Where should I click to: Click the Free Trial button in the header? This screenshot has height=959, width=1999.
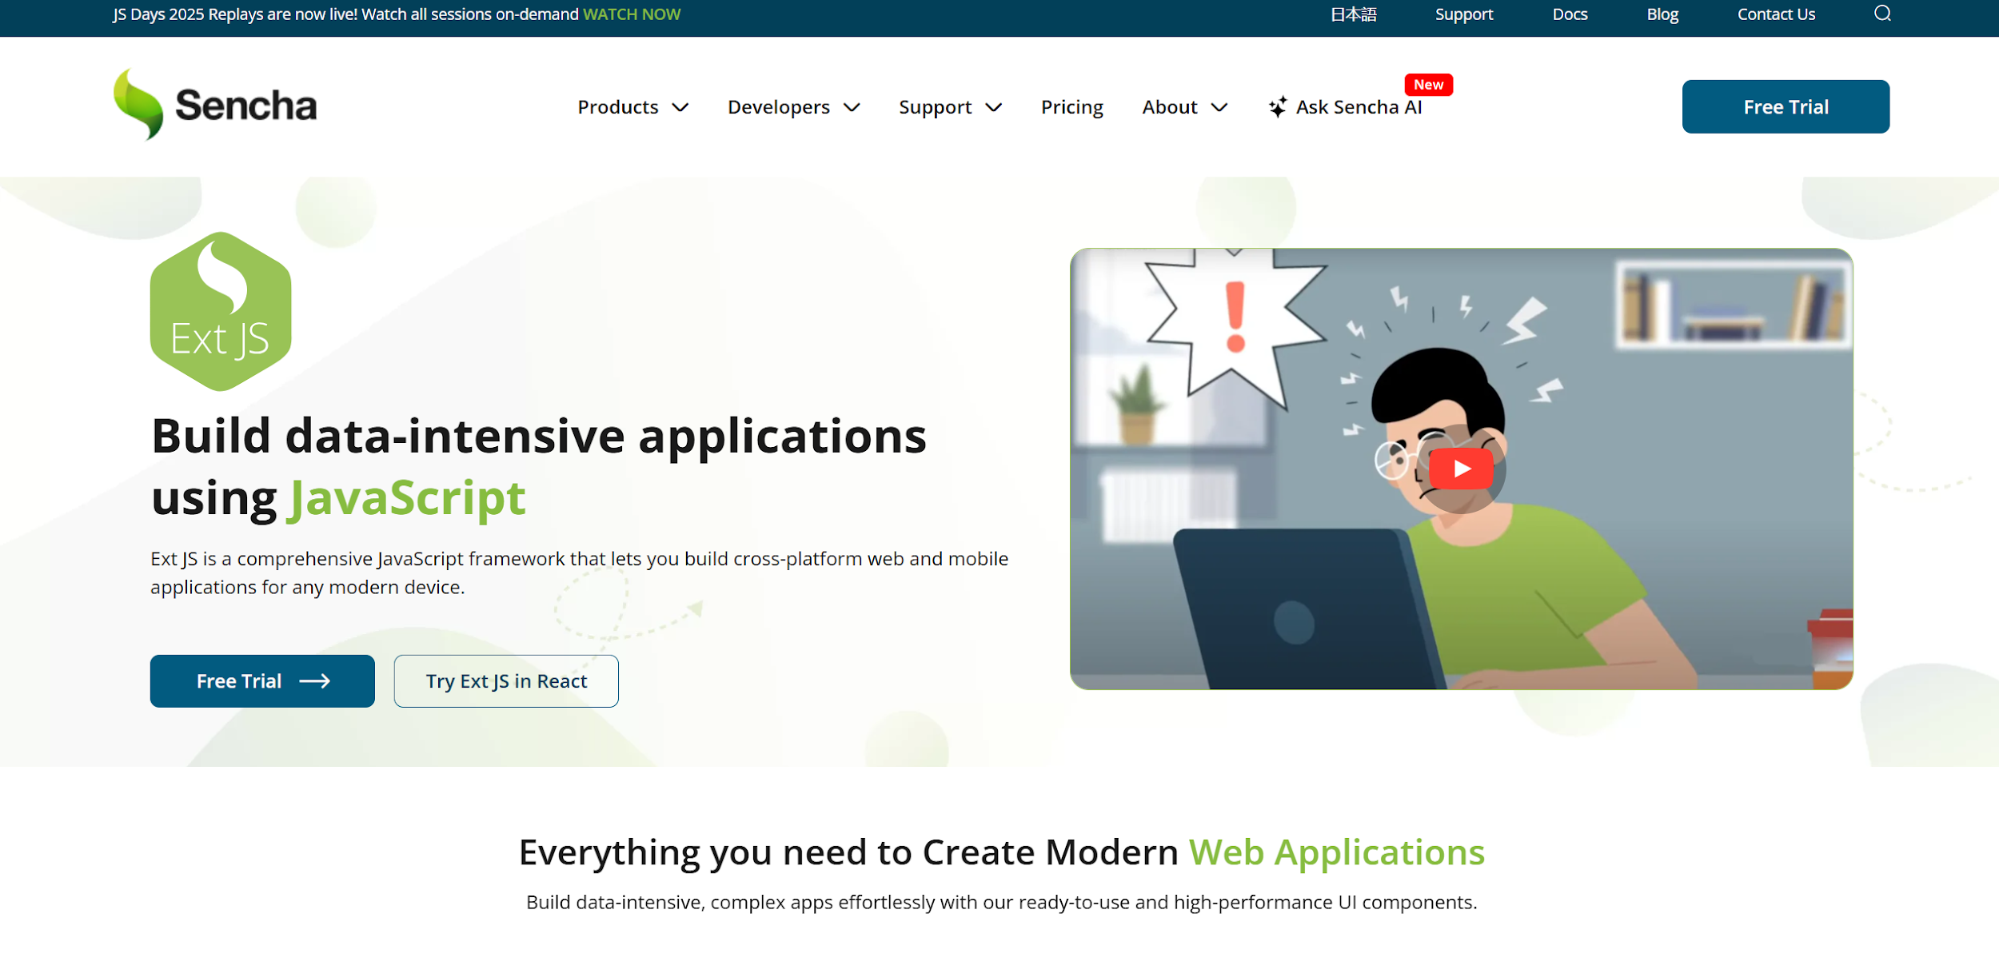click(1785, 107)
